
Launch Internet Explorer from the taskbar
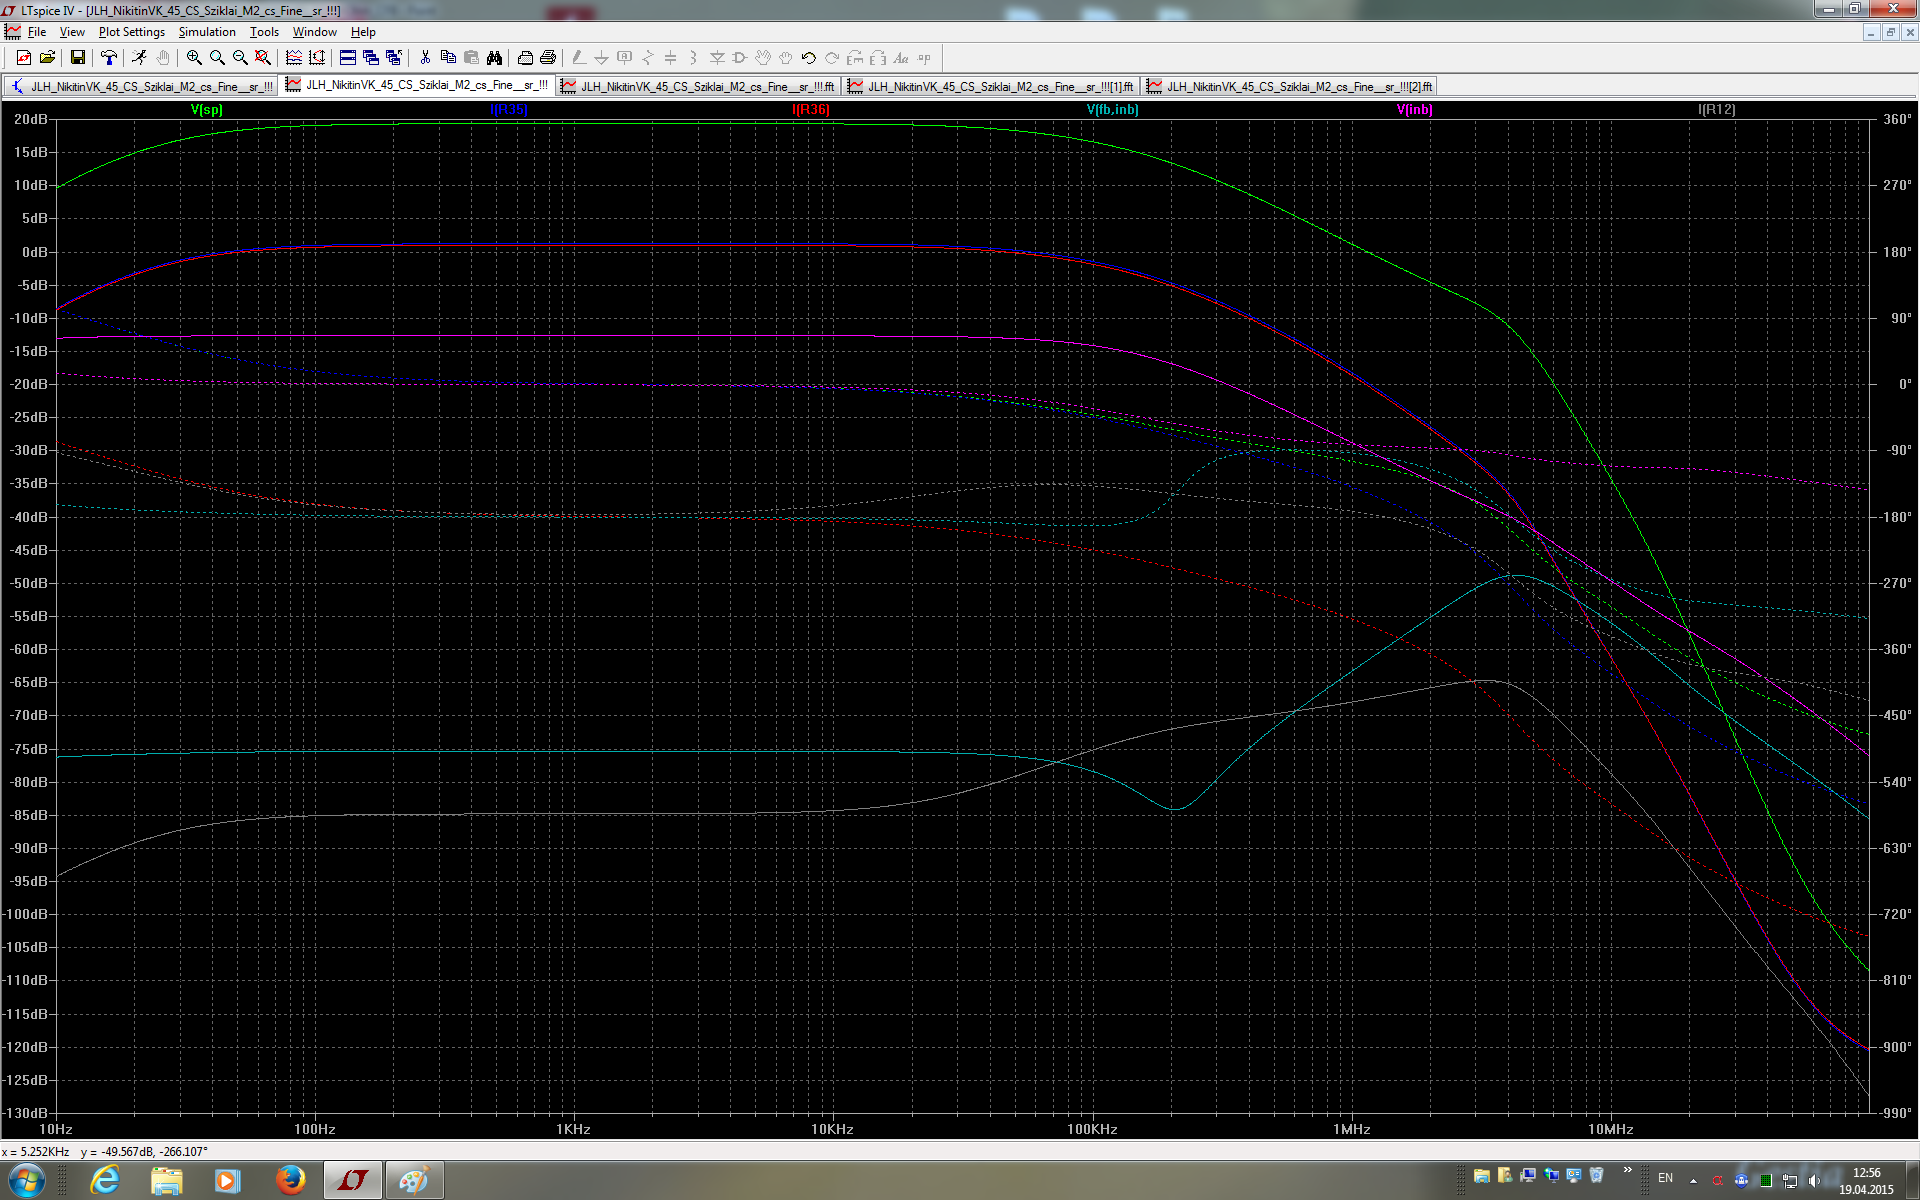105,1181
